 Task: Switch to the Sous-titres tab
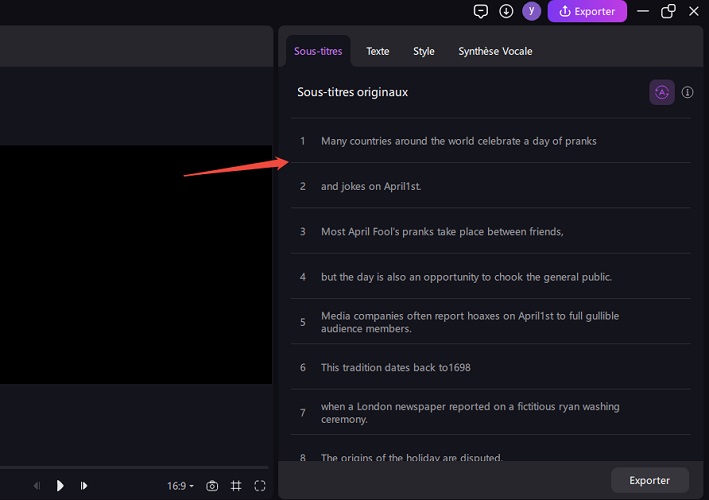[318, 51]
